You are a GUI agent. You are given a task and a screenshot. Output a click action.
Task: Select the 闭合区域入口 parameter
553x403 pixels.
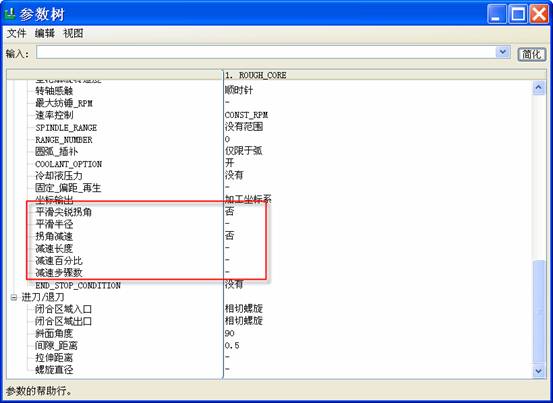point(63,310)
